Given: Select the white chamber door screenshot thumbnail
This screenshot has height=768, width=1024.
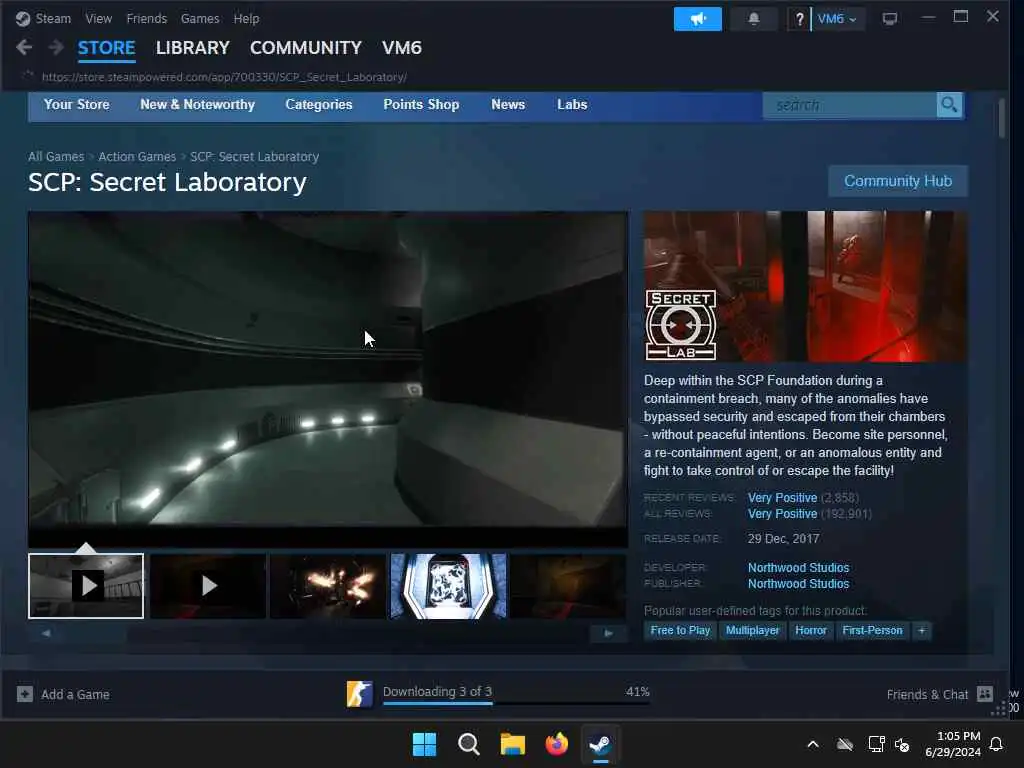Looking at the screenshot, I should (448, 586).
